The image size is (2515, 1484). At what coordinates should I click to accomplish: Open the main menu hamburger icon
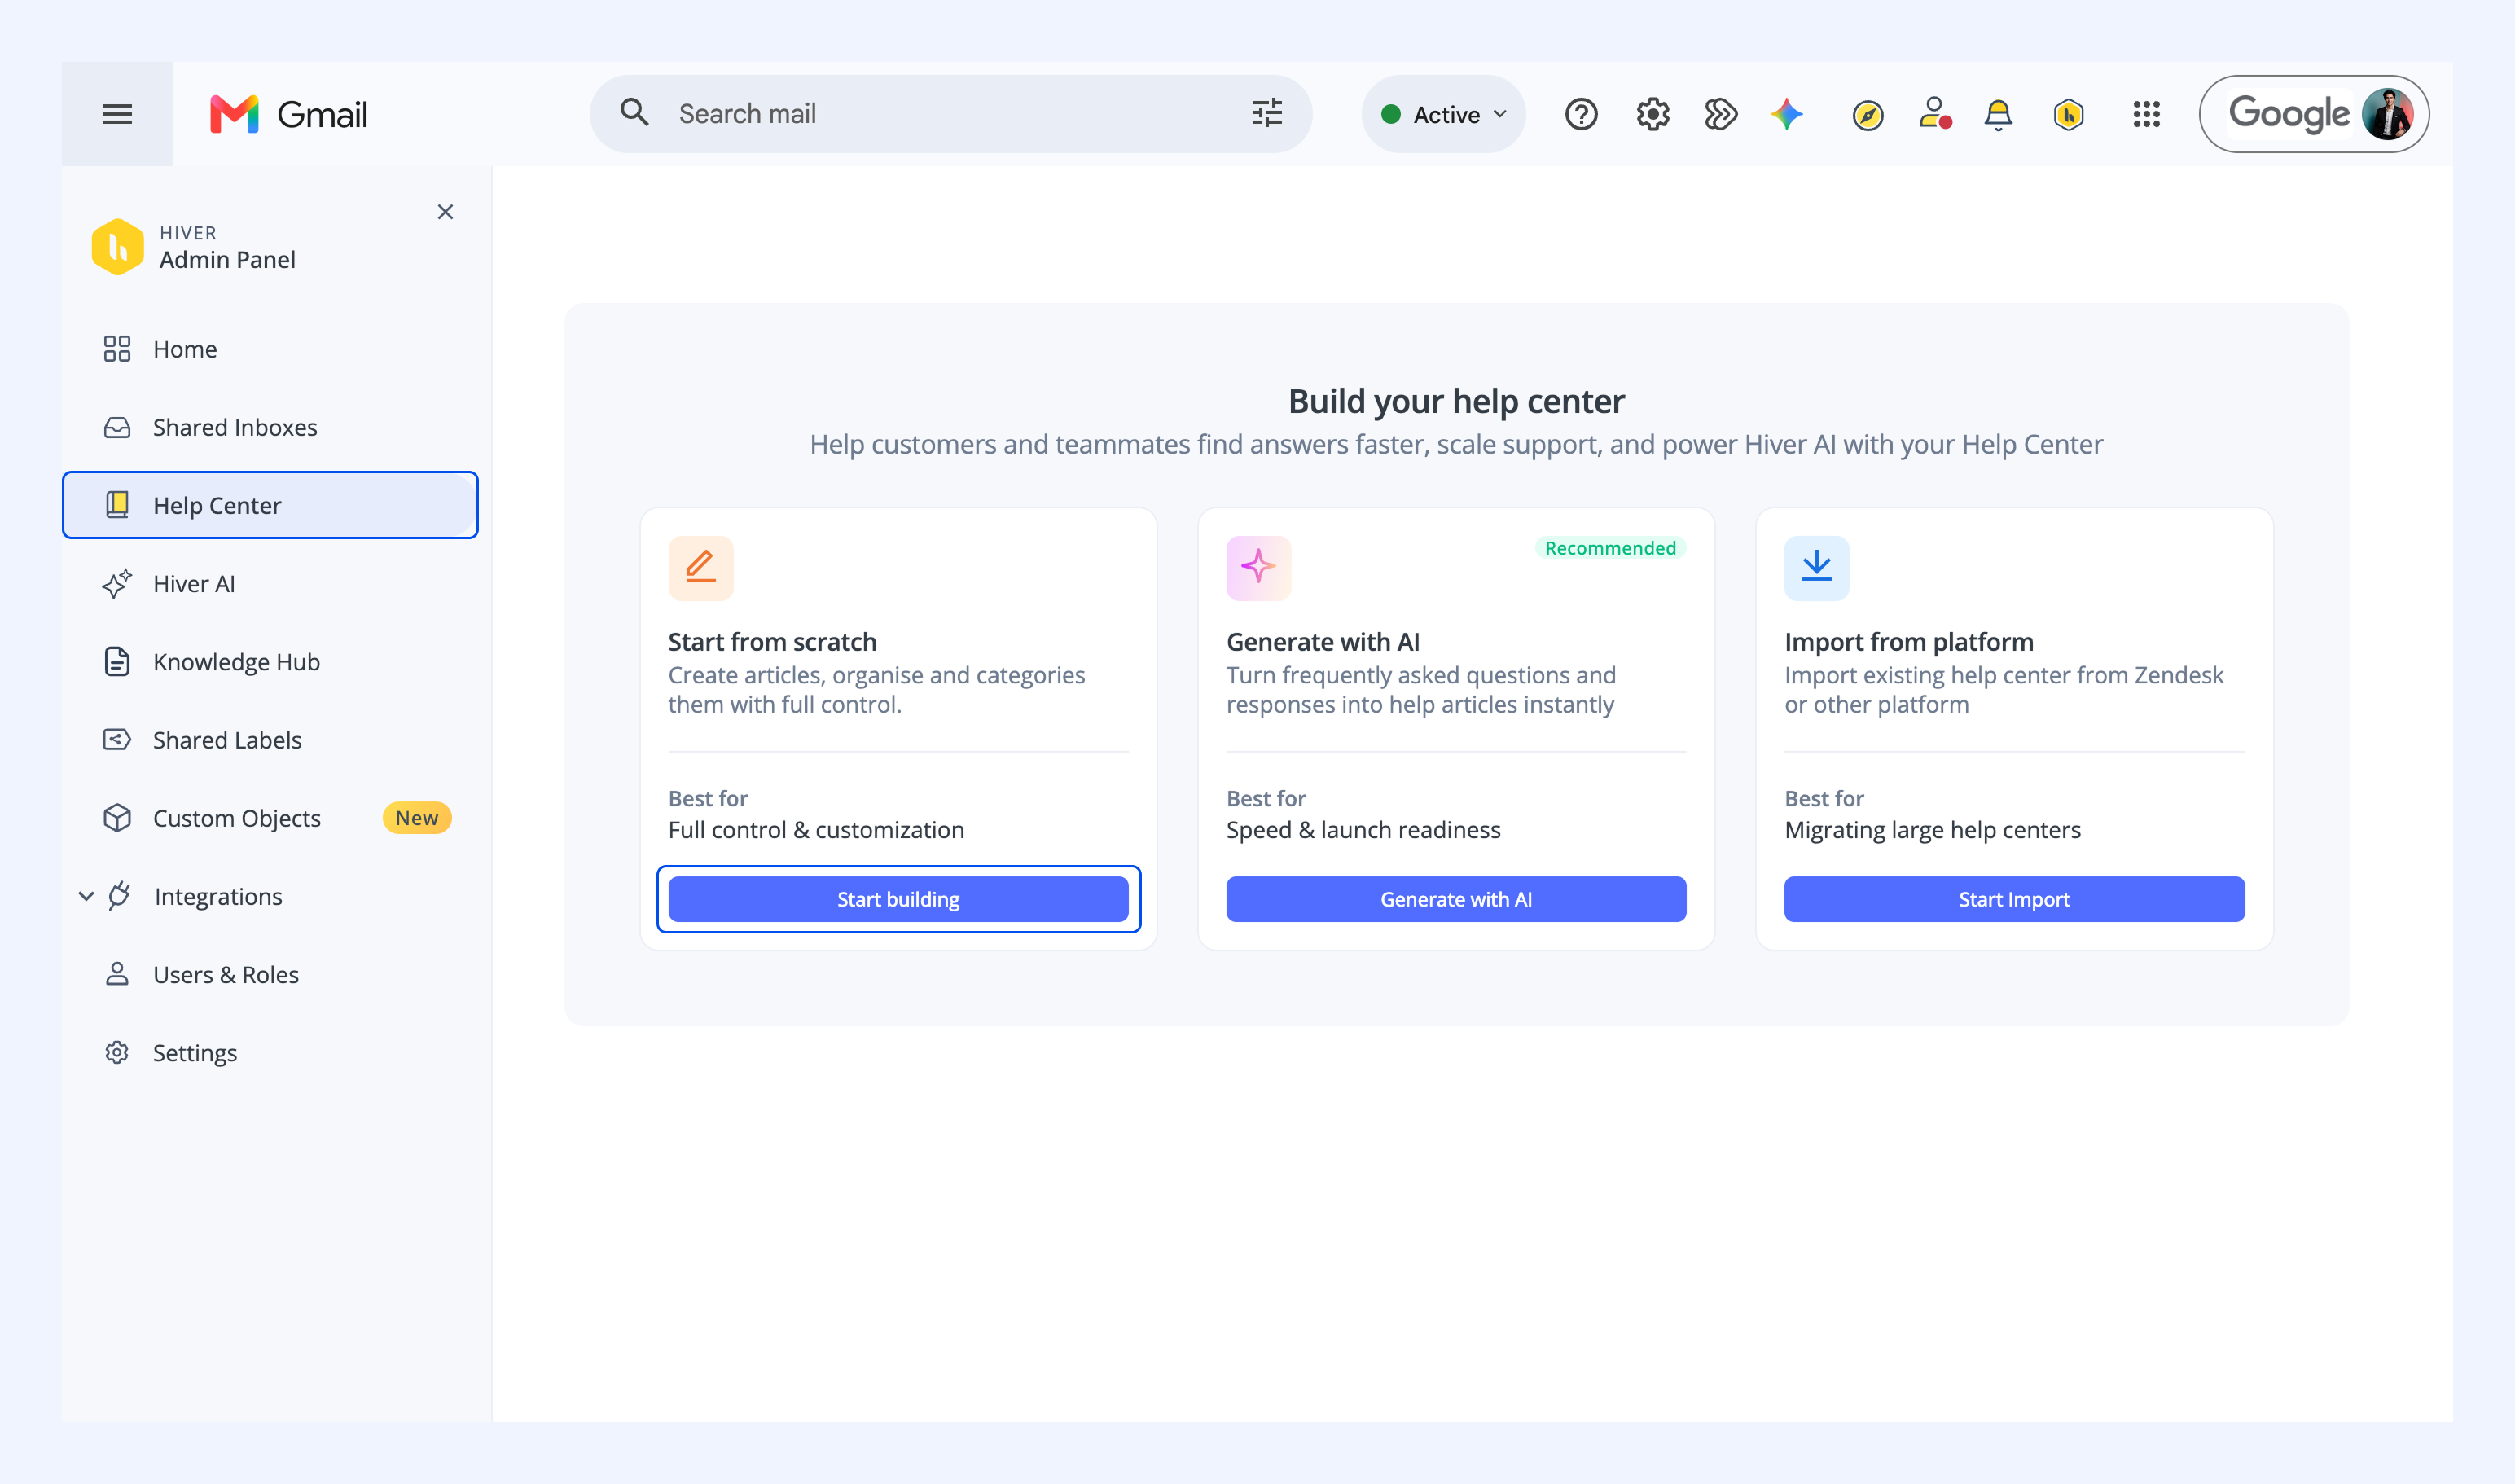(117, 114)
